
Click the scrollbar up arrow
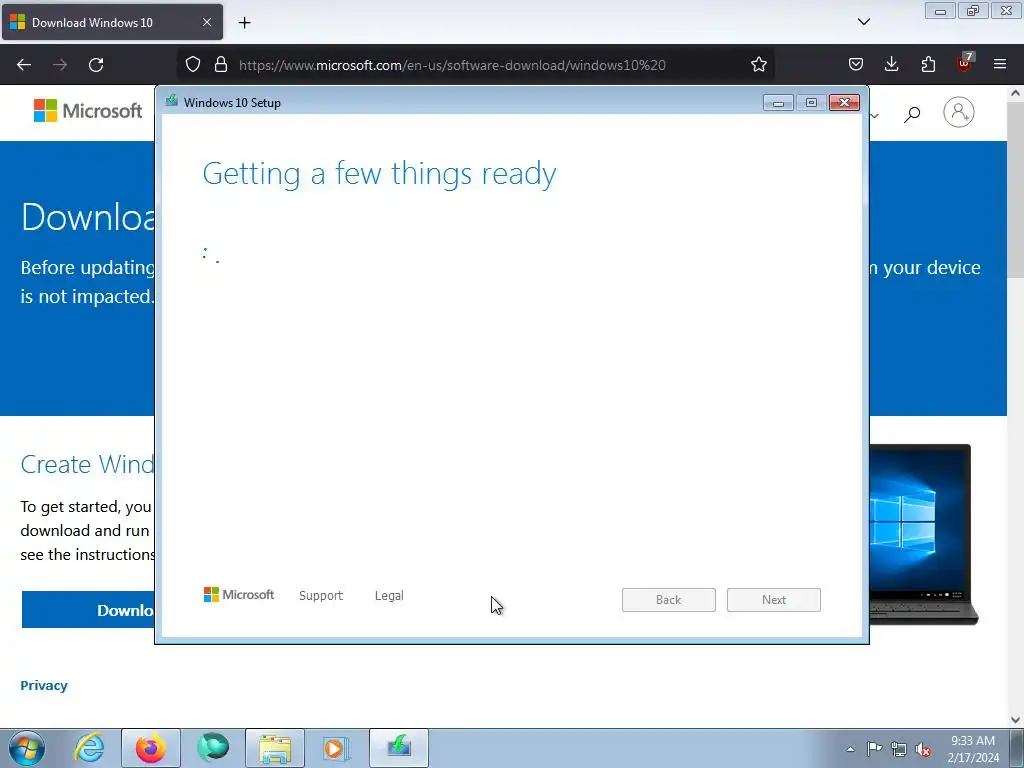click(1015, 93)
